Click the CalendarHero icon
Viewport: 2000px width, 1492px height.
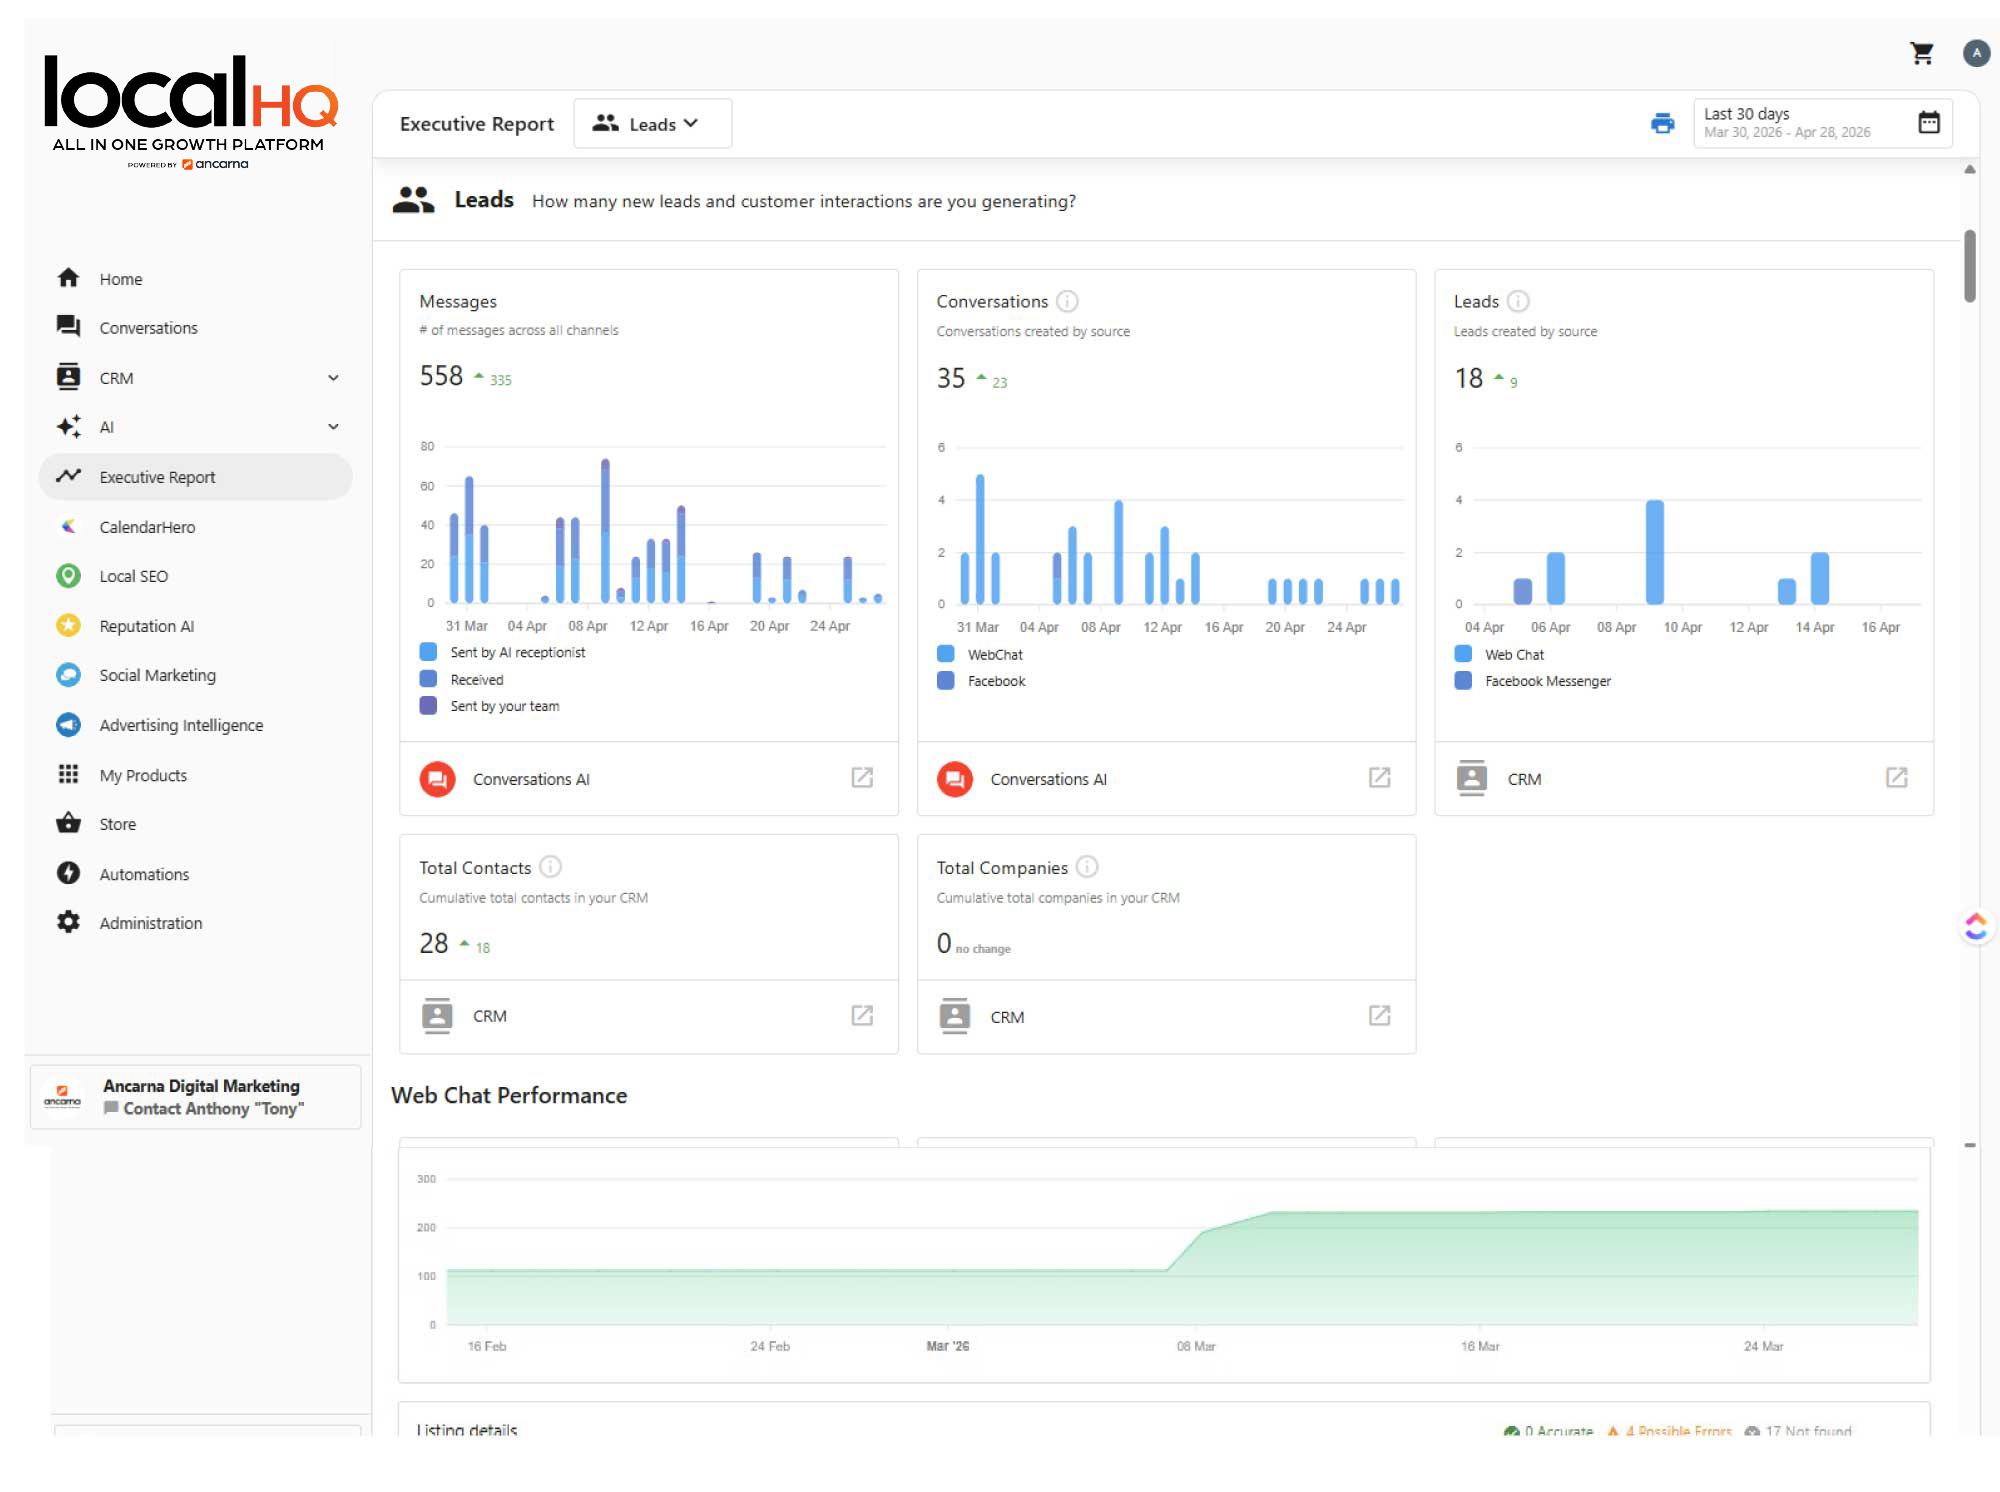pyautogui.click(x=68, y=526)
